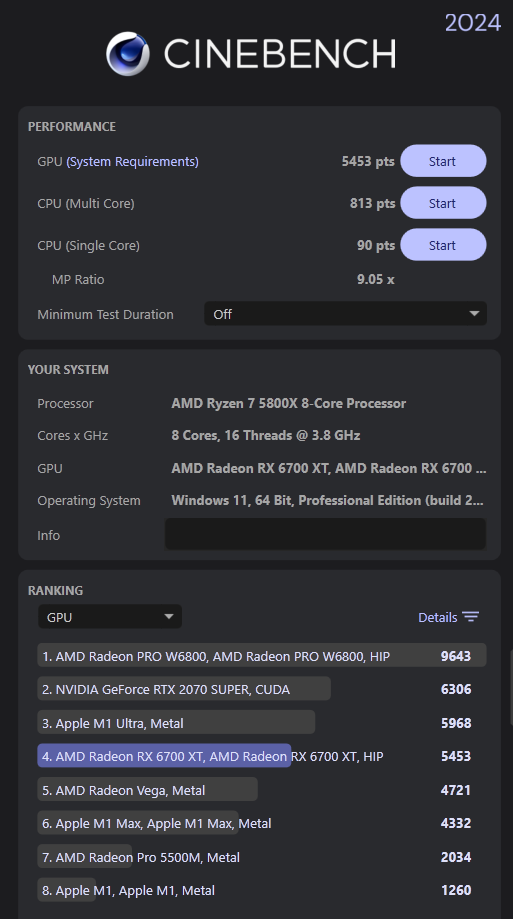513x919 pixels.
Task: Click the Cinebench sphere logo icon
Action: click(x=128, y=54)
